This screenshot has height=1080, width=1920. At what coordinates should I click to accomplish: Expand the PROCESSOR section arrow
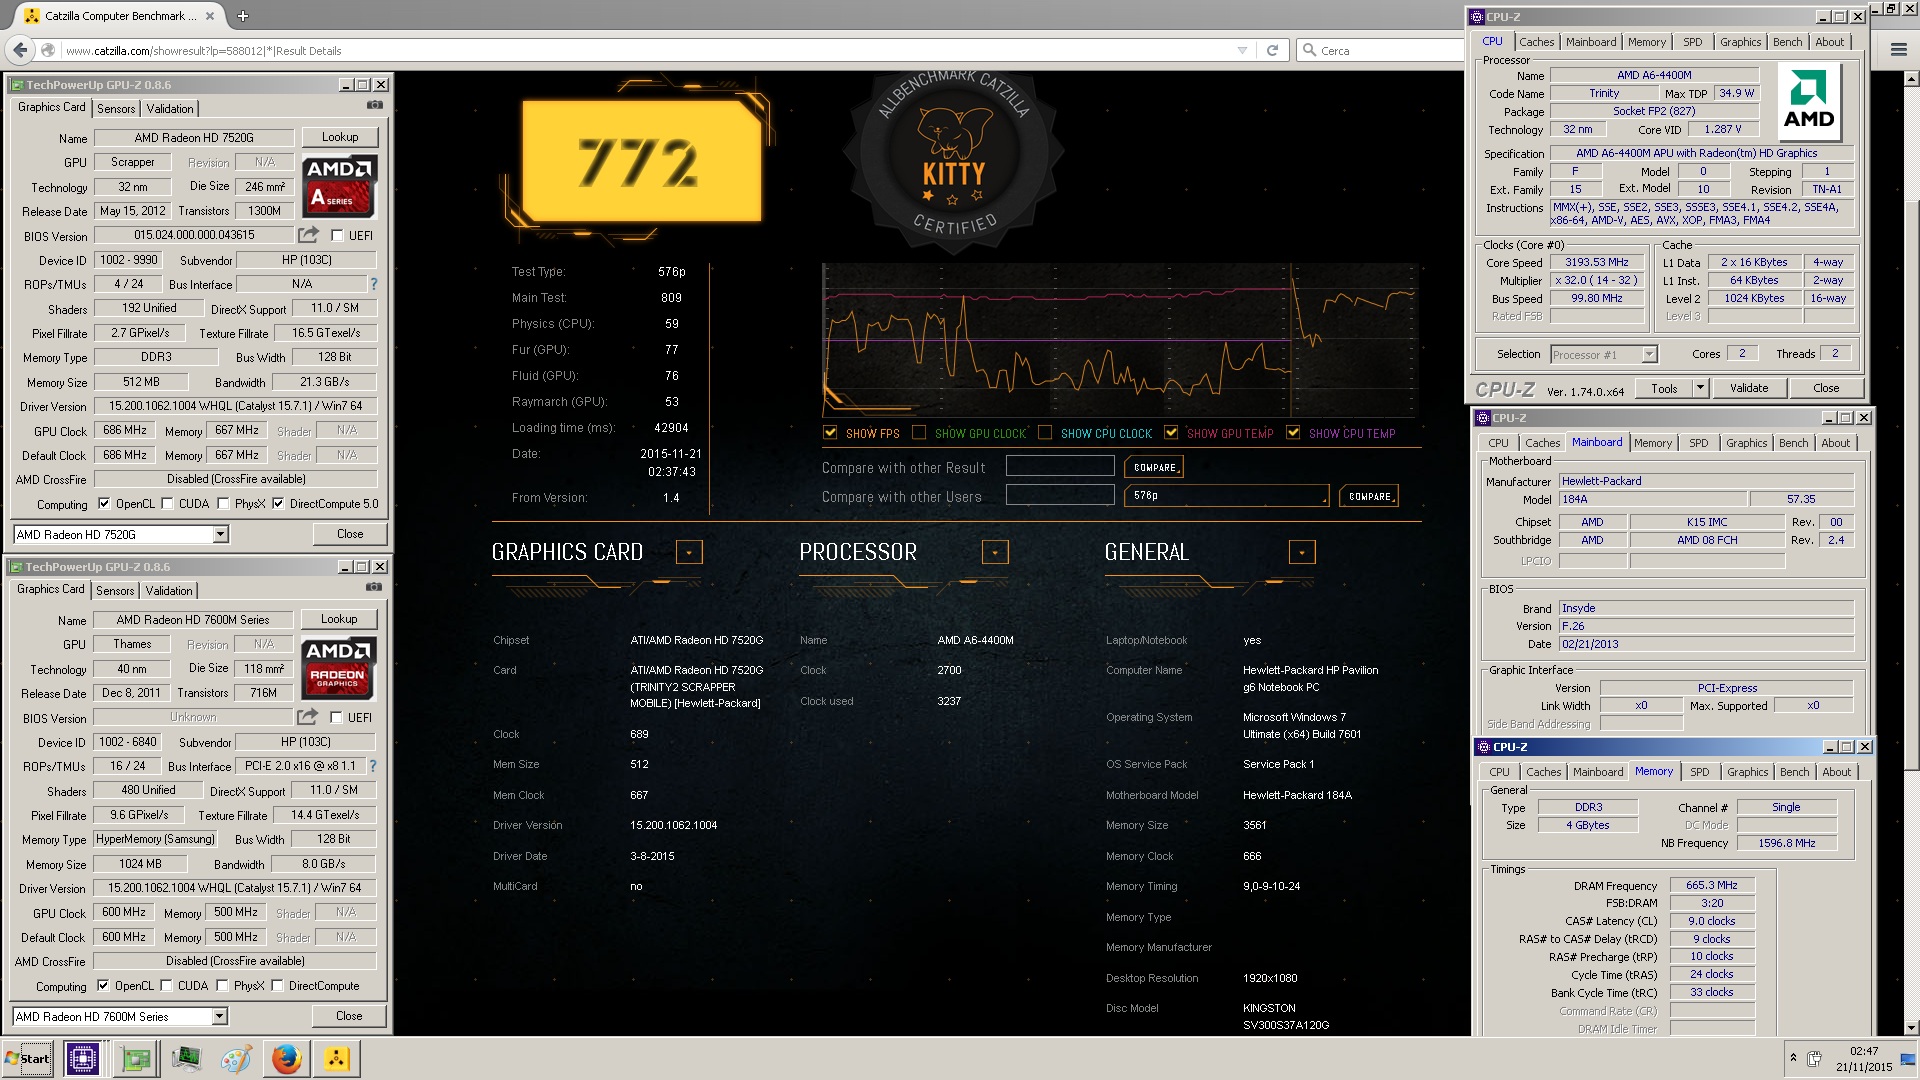point(995,552)
